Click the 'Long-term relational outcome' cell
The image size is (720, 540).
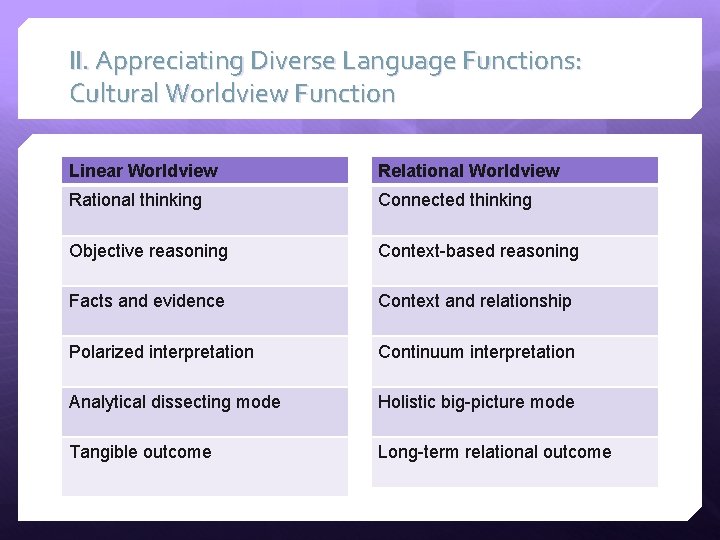(515, 462)
